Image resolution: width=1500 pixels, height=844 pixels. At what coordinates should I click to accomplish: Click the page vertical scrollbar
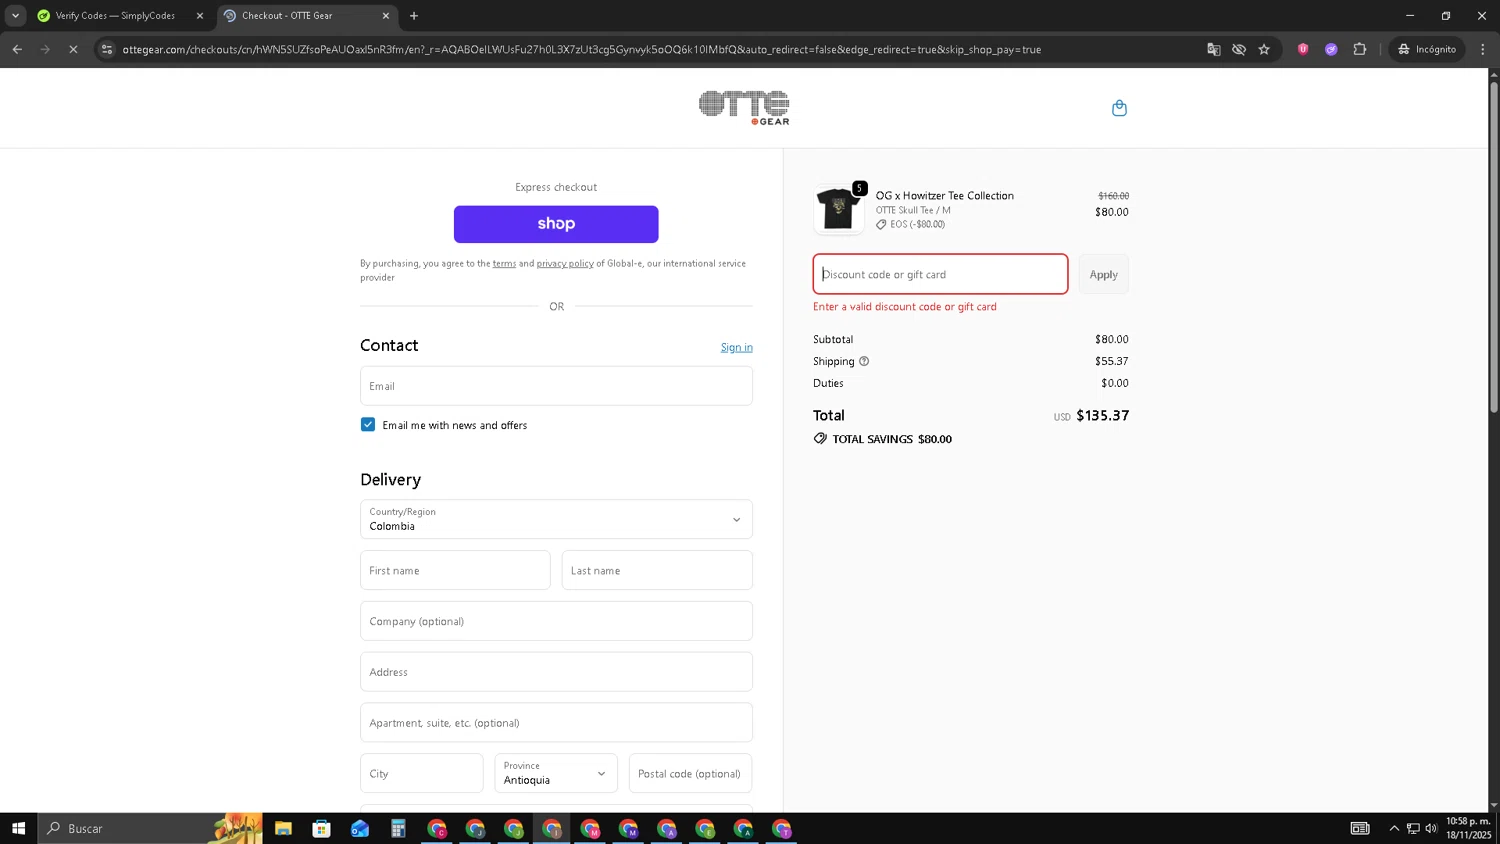(1494, 246)
